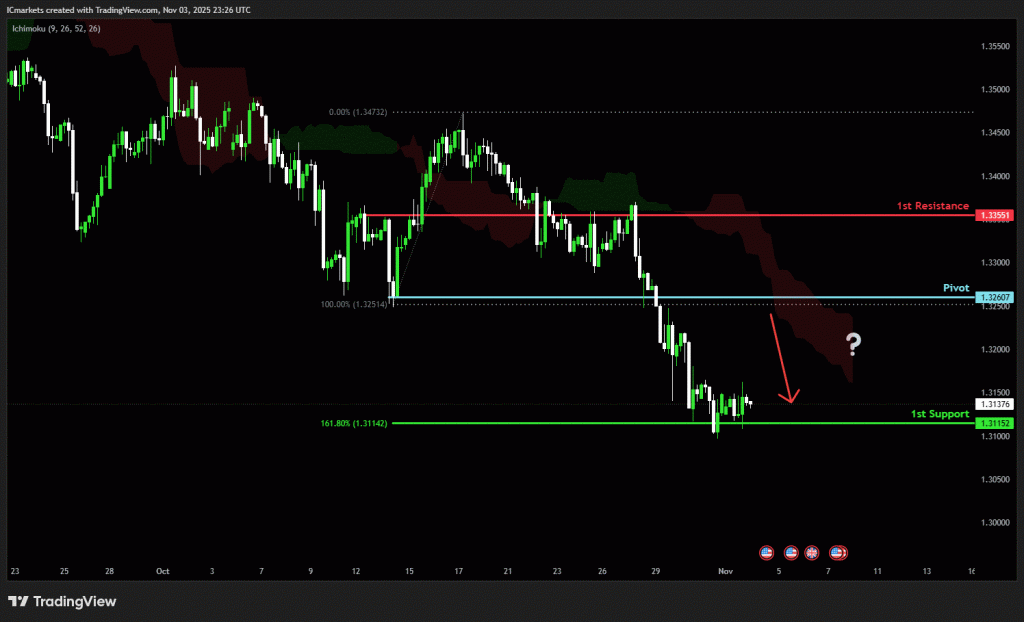Click the current price tag 1.31376

995,404
